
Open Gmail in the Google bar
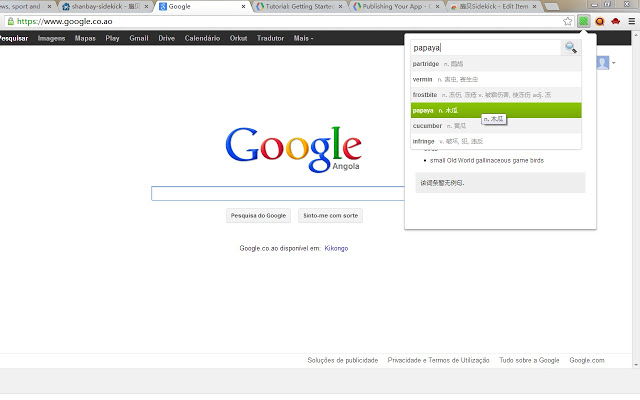(x=139, y=38)
